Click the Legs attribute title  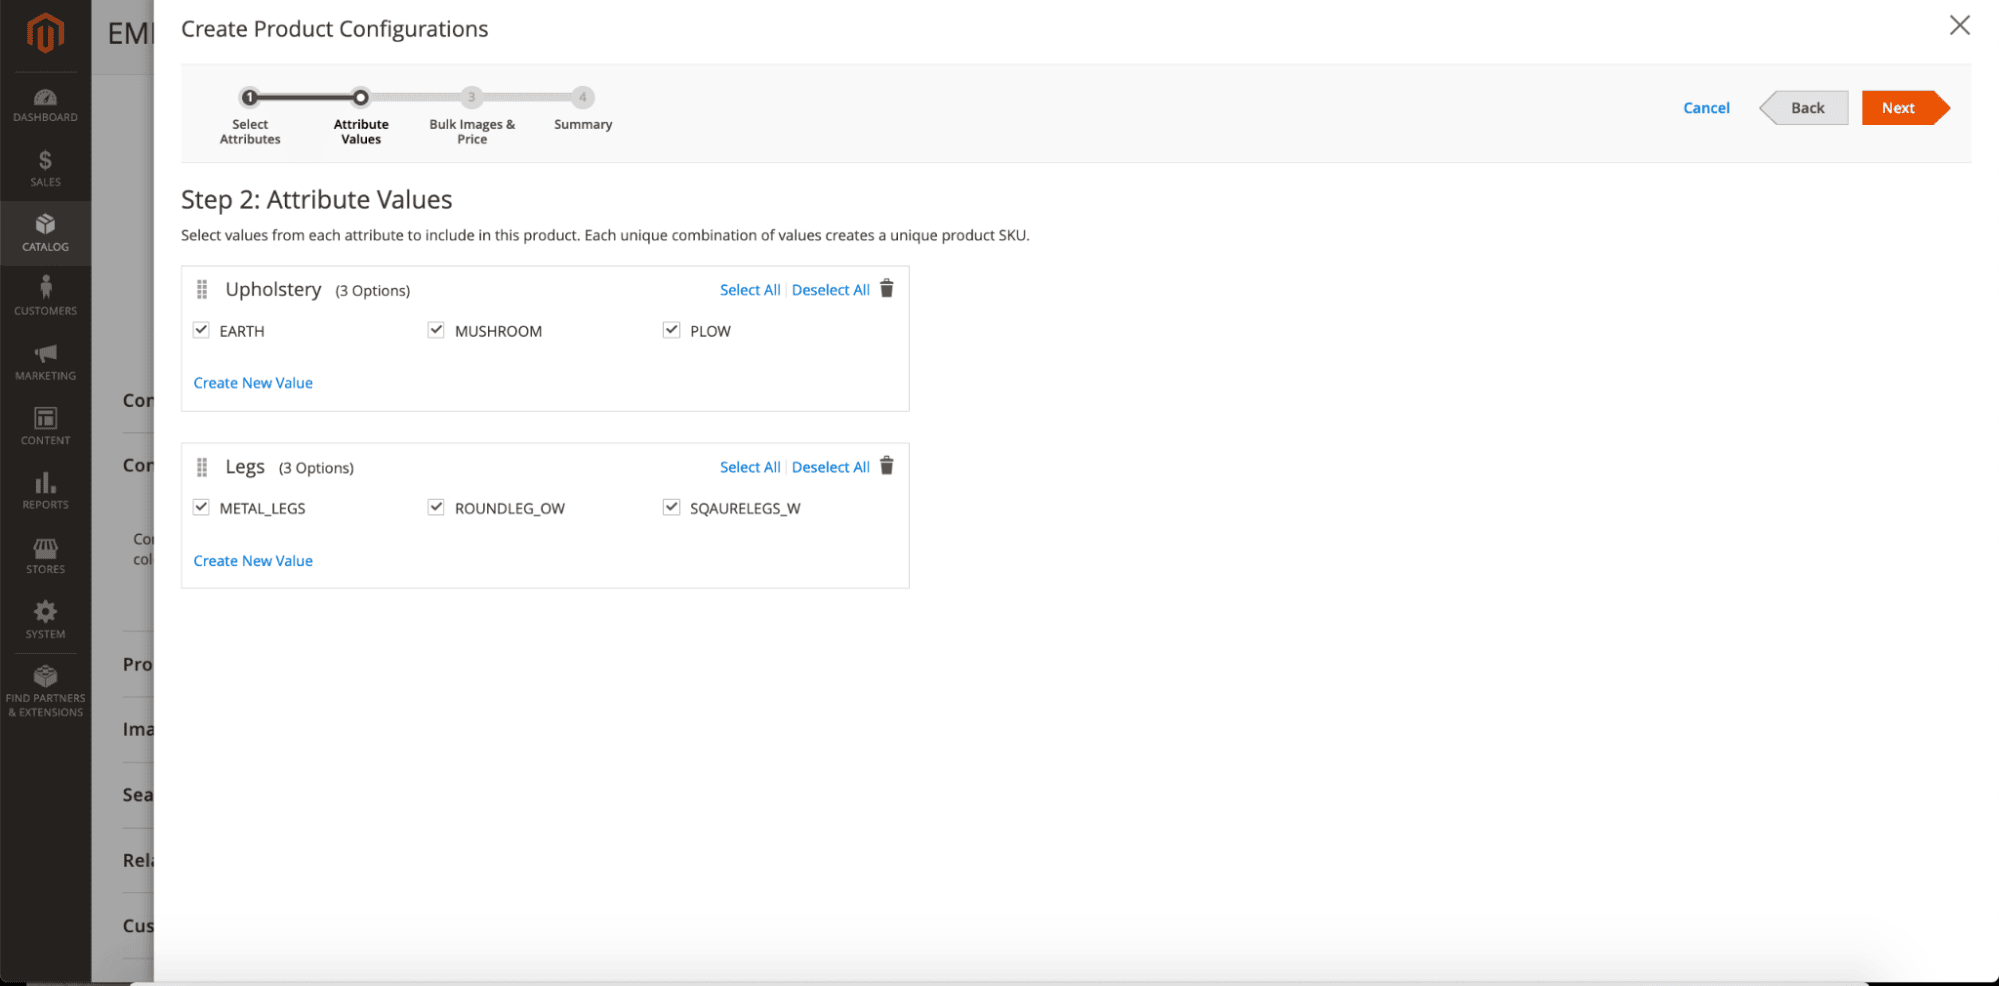pyautogui.click(x=245, y=467)
